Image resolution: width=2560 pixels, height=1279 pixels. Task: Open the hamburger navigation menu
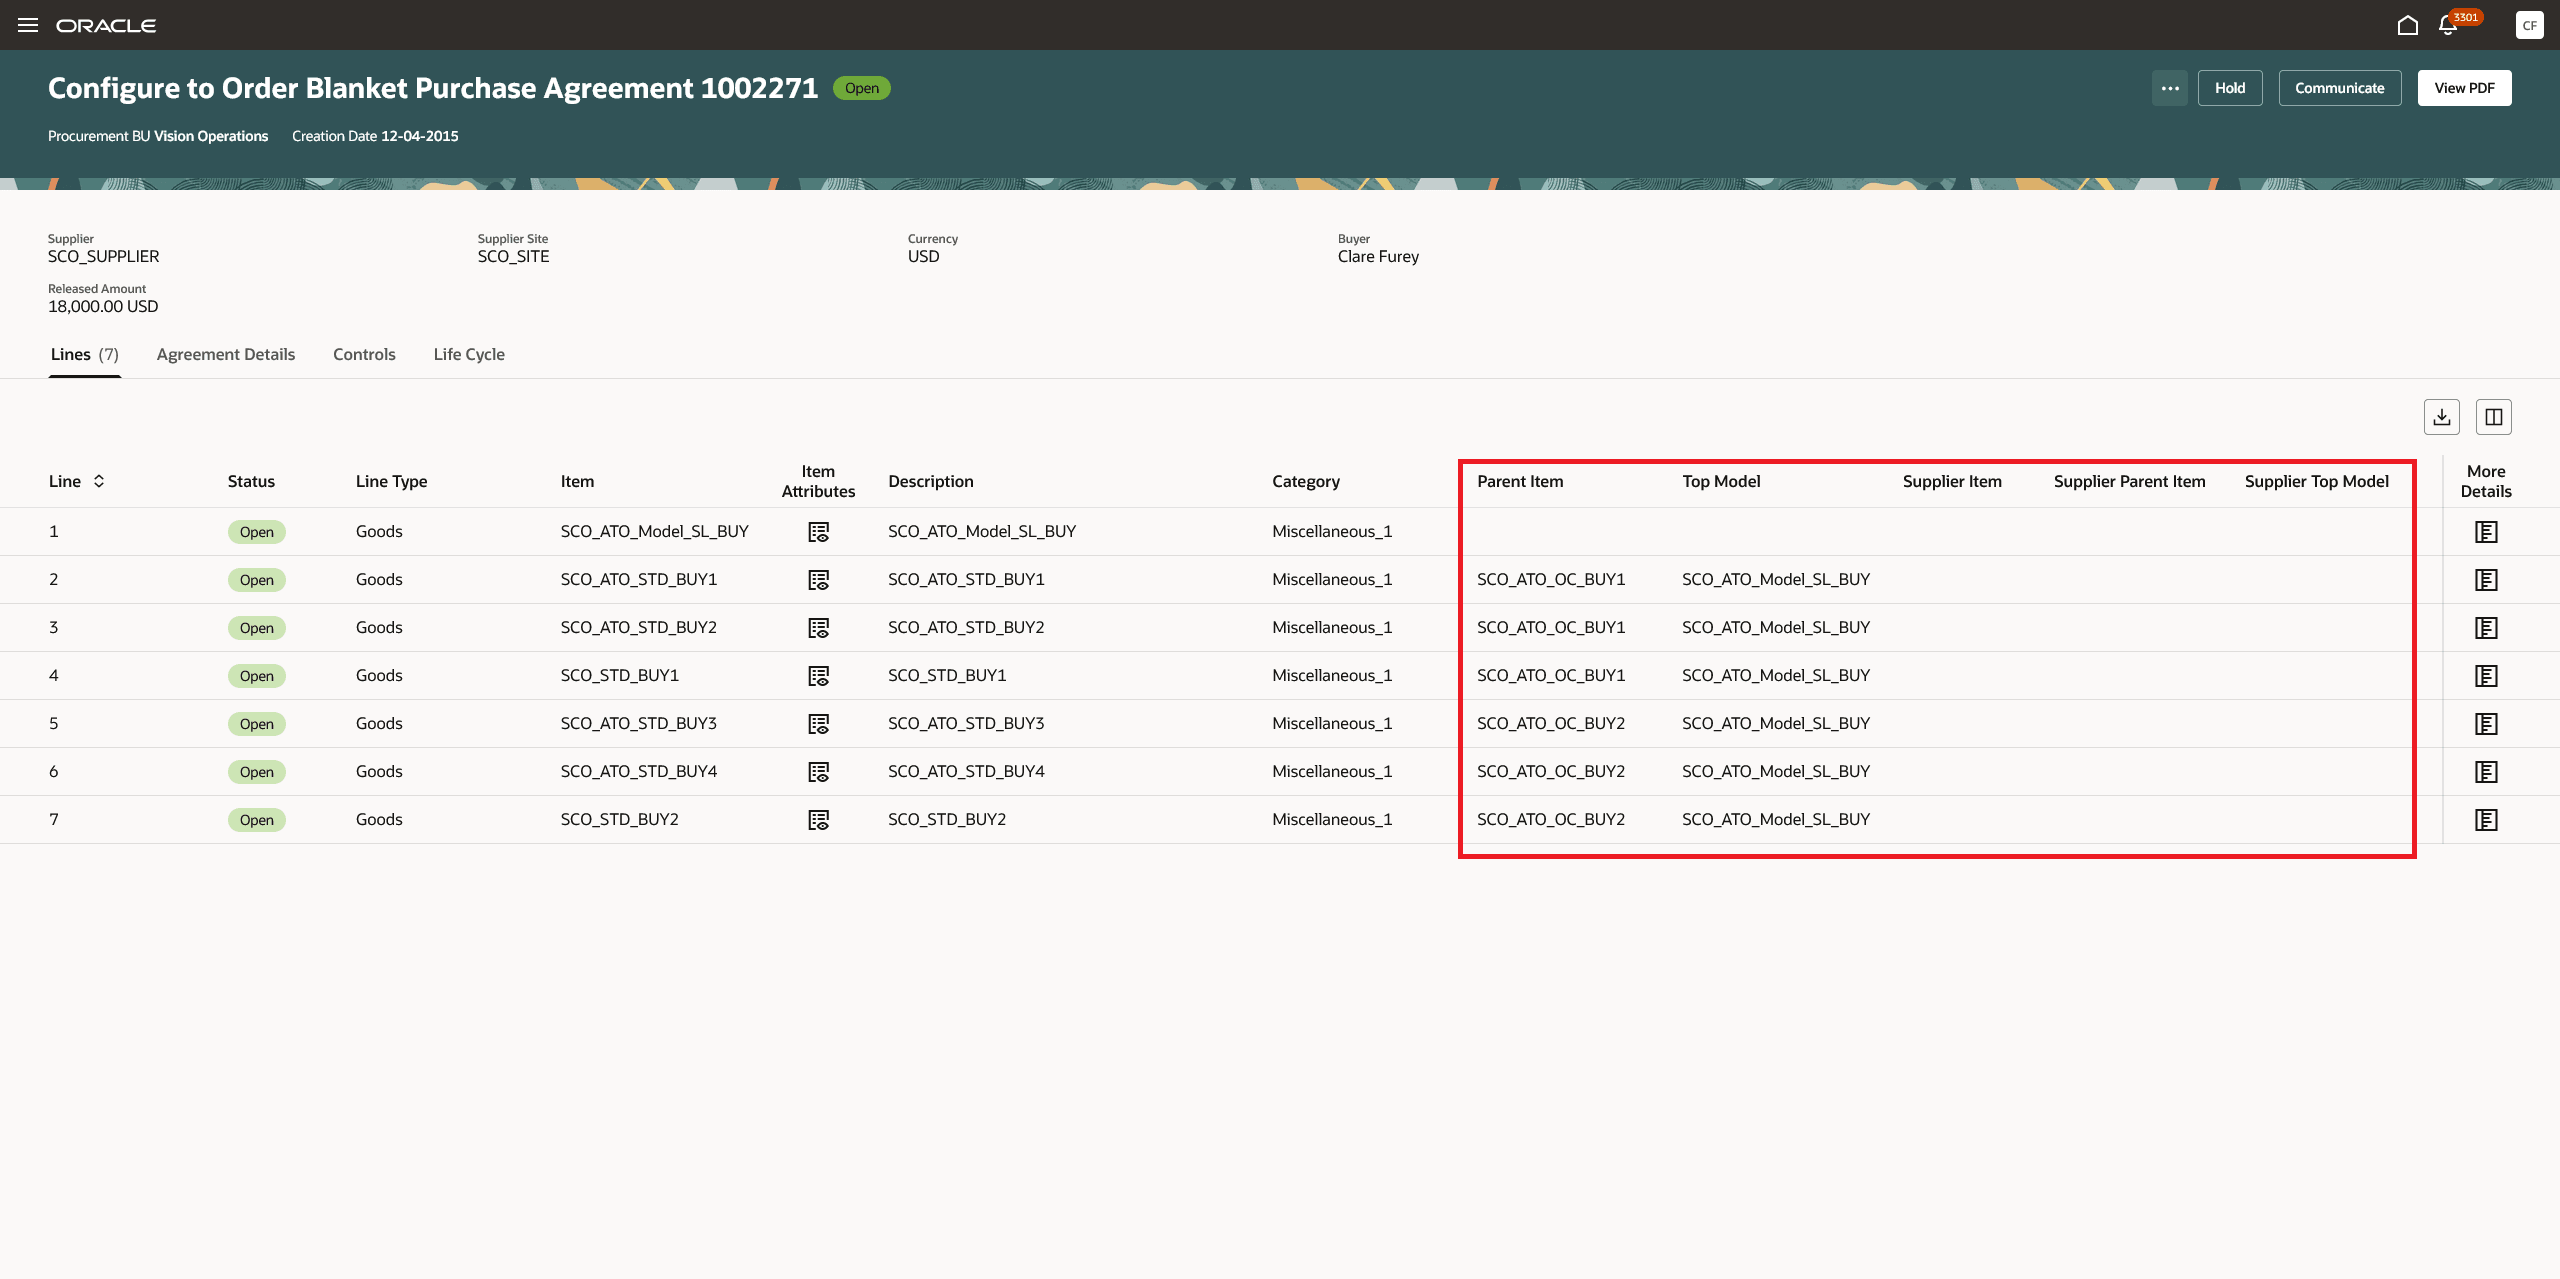[28, 25]
